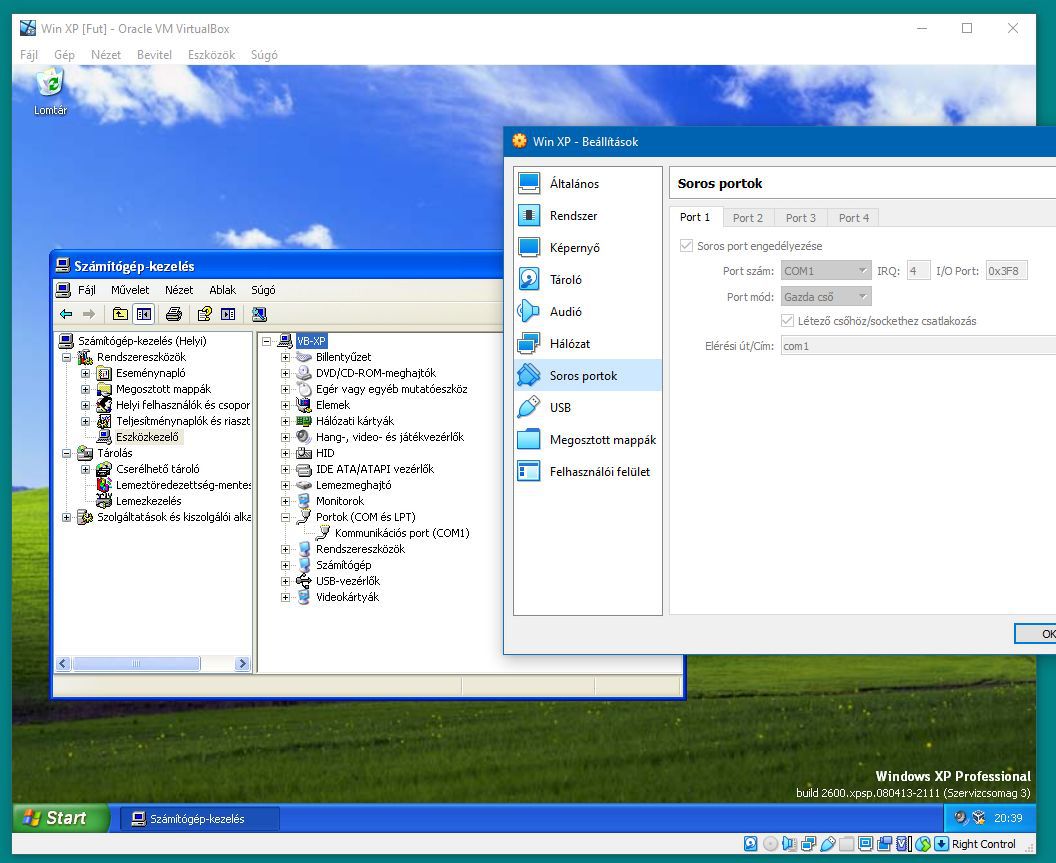The width and height of the screenshot is (1056, 863).
Task: Click the Windows XP Start button
Action: coord(61,818)
